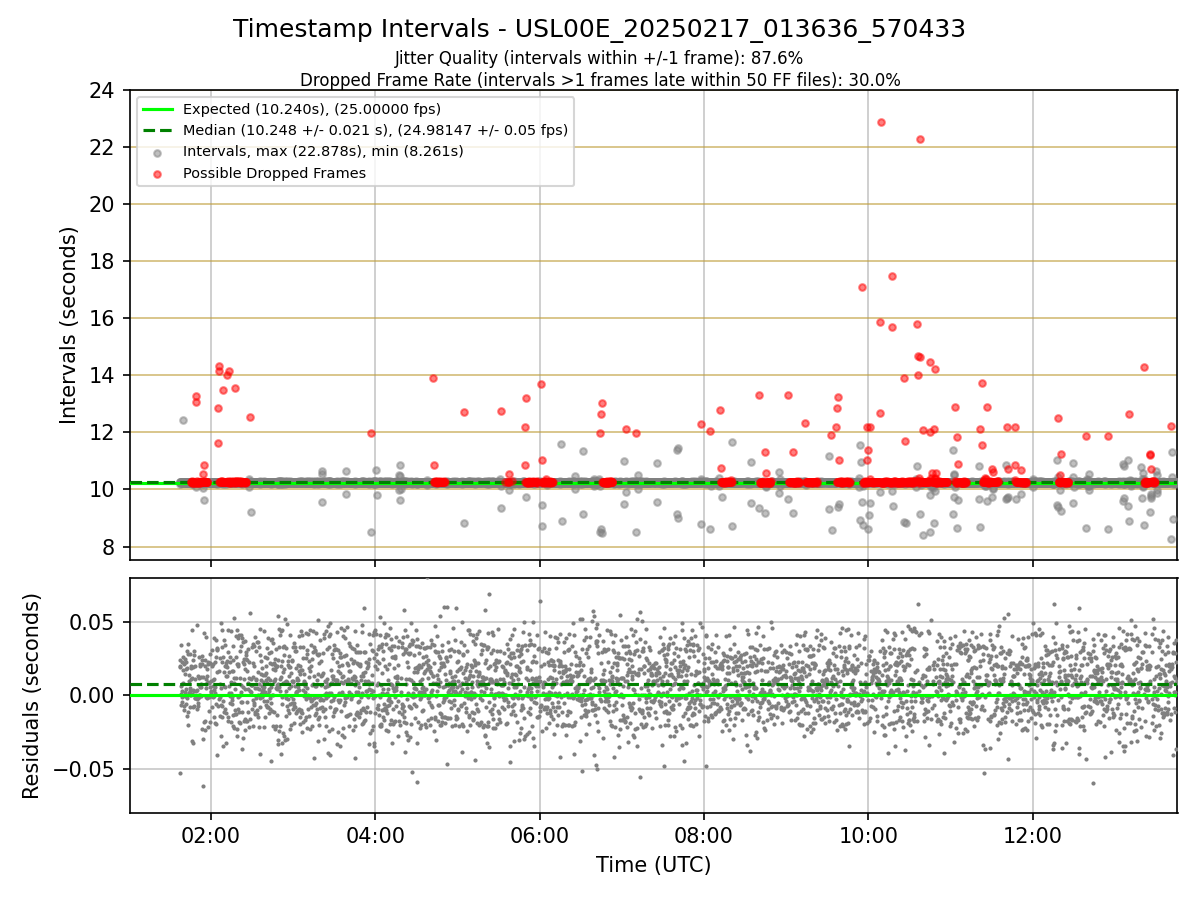Click the x-axis tick label '06:00'

point(539,834)
